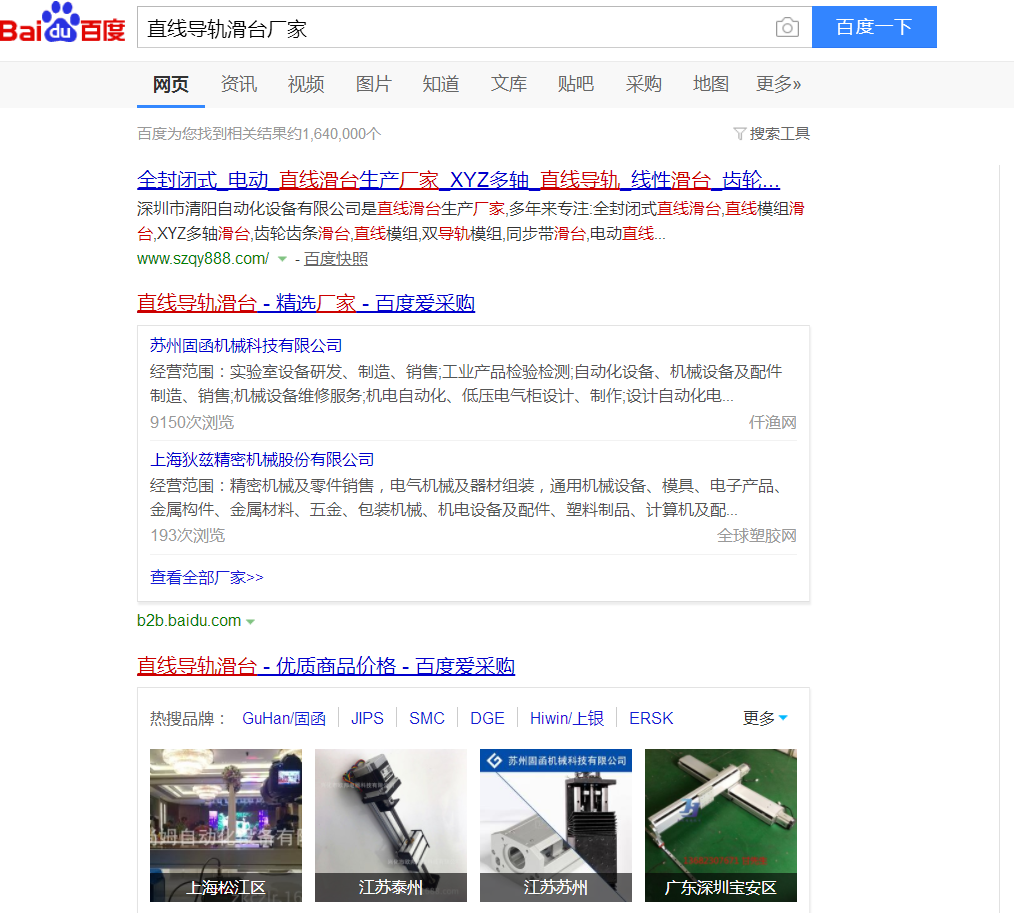1014x913 pixels.
Task: Select GuHan/固函 brand filter
Action: (x=284, y=718)
